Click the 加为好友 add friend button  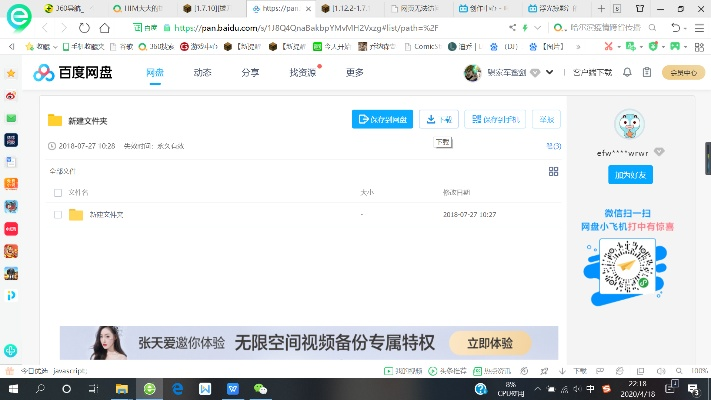click(x=630, y=175)
